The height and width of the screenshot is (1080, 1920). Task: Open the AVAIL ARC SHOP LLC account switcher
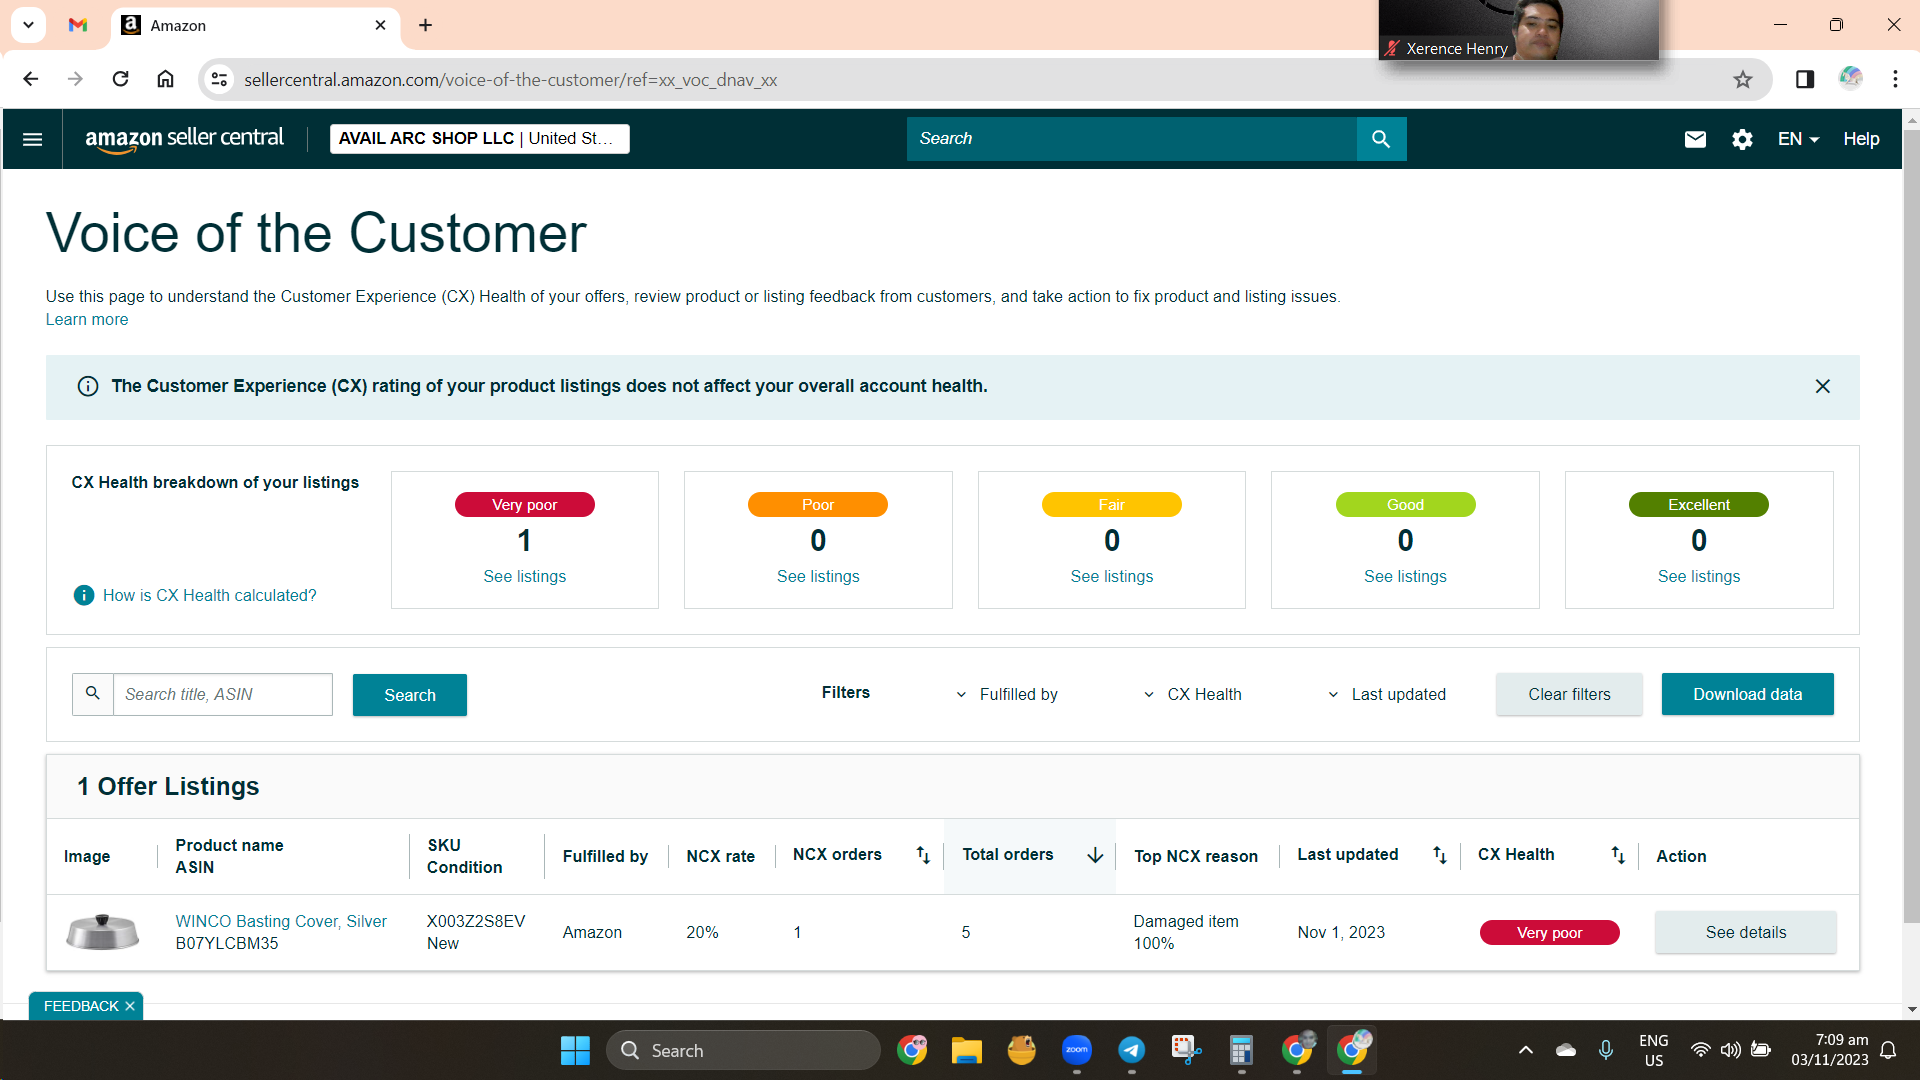(x=479, y=139)
